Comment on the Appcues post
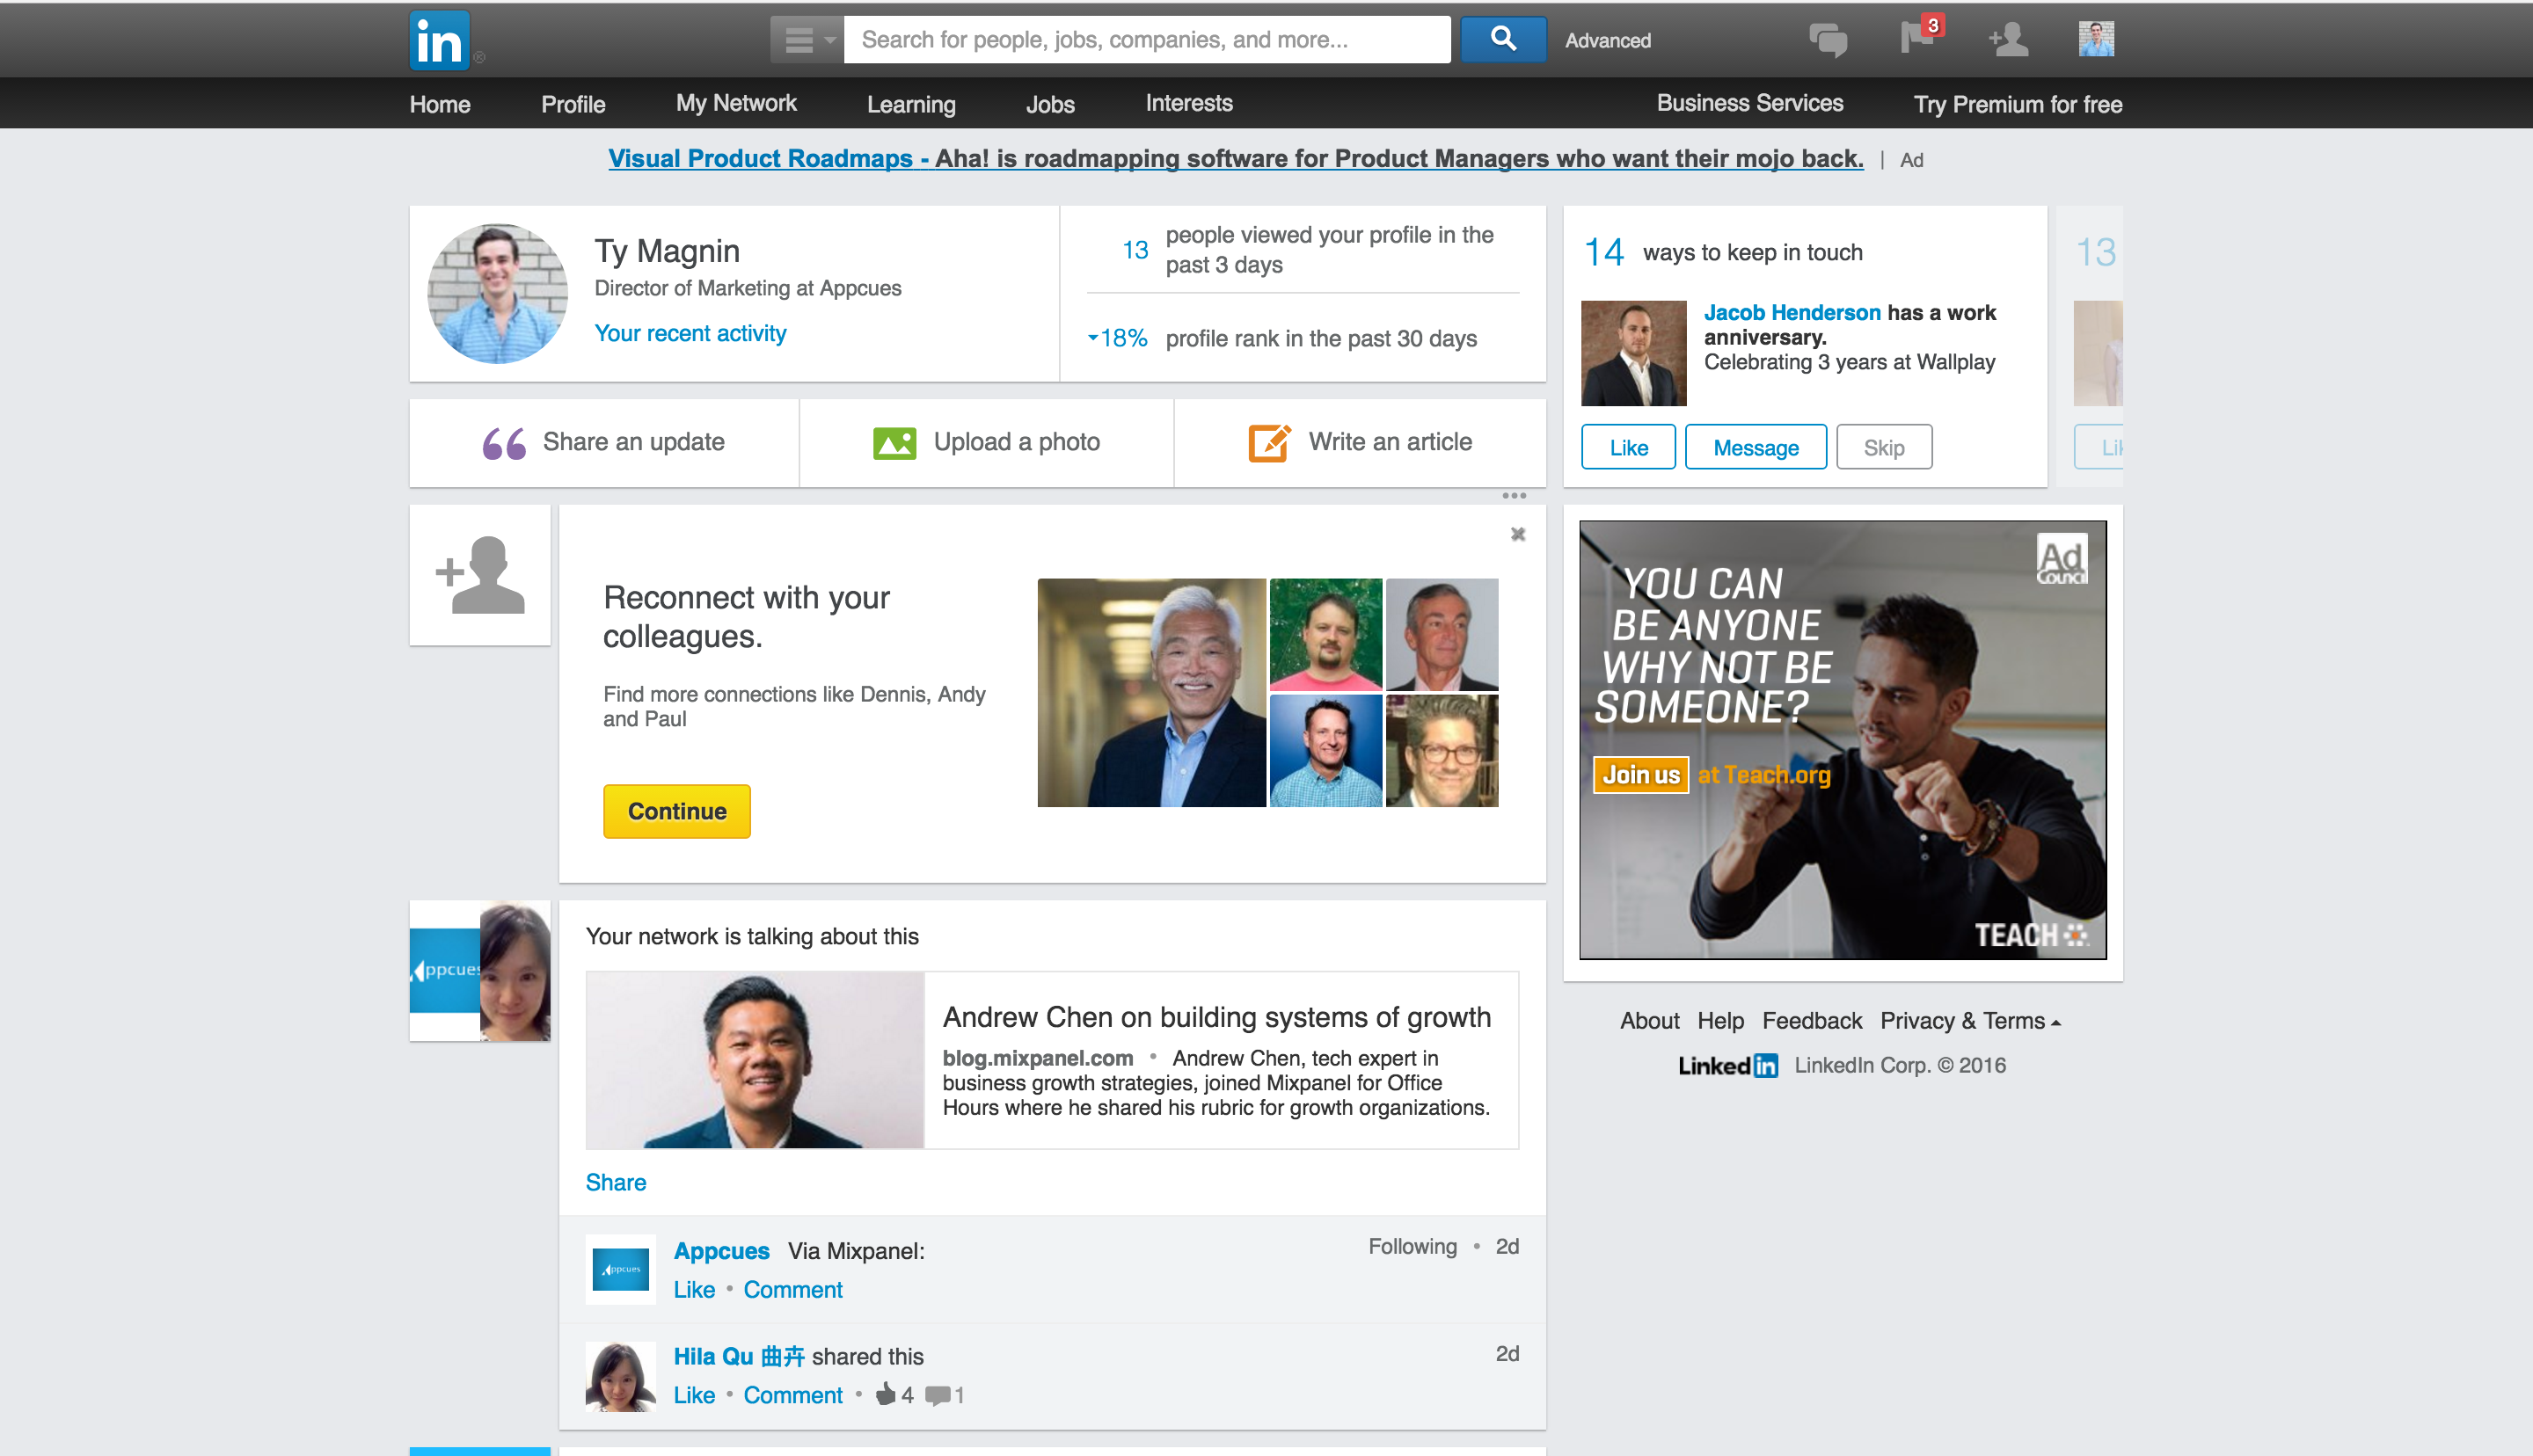This screenshot has width=2533, height=1456. (793, 1290)
